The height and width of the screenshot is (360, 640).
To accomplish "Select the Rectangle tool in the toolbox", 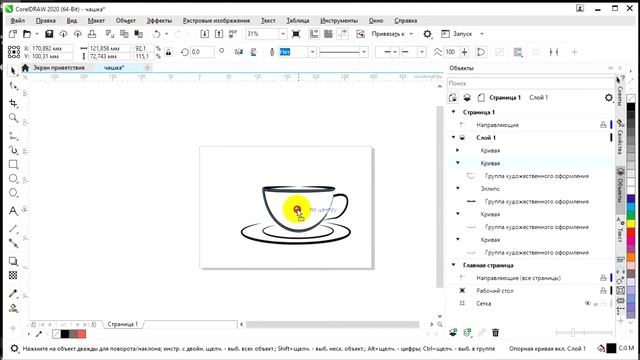I will click(13, 164).
